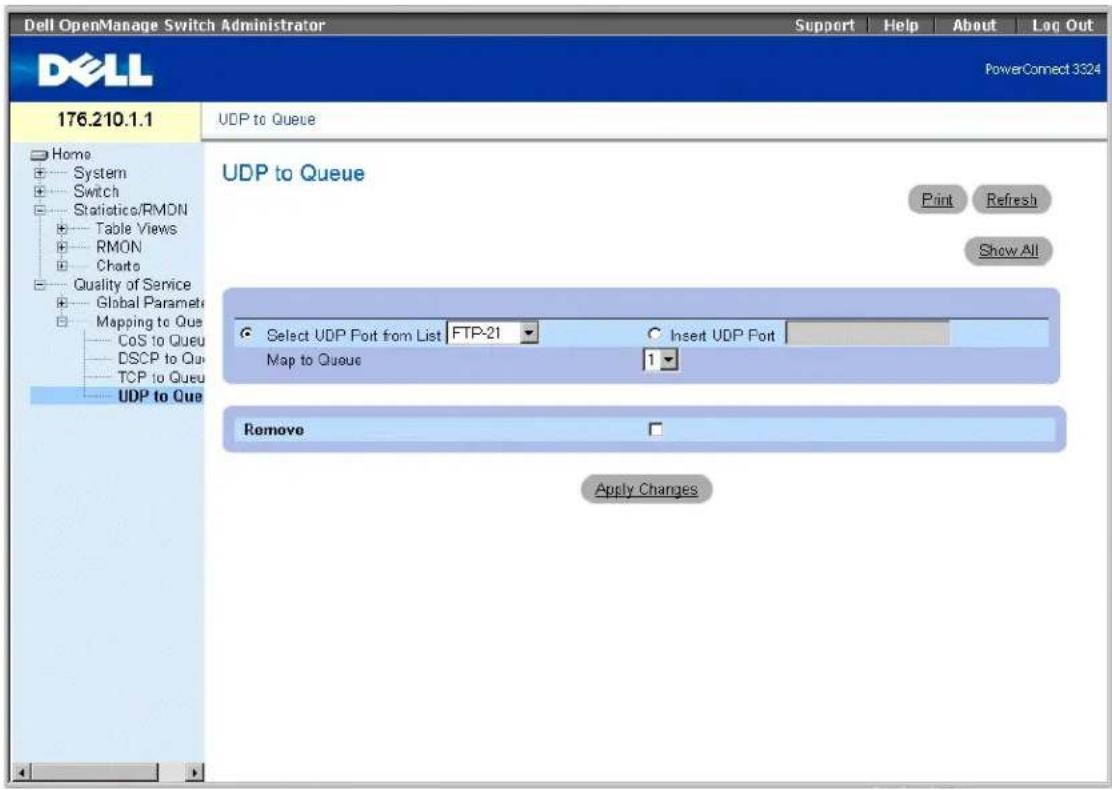Open CoS to Queue page

pos(161,340)
